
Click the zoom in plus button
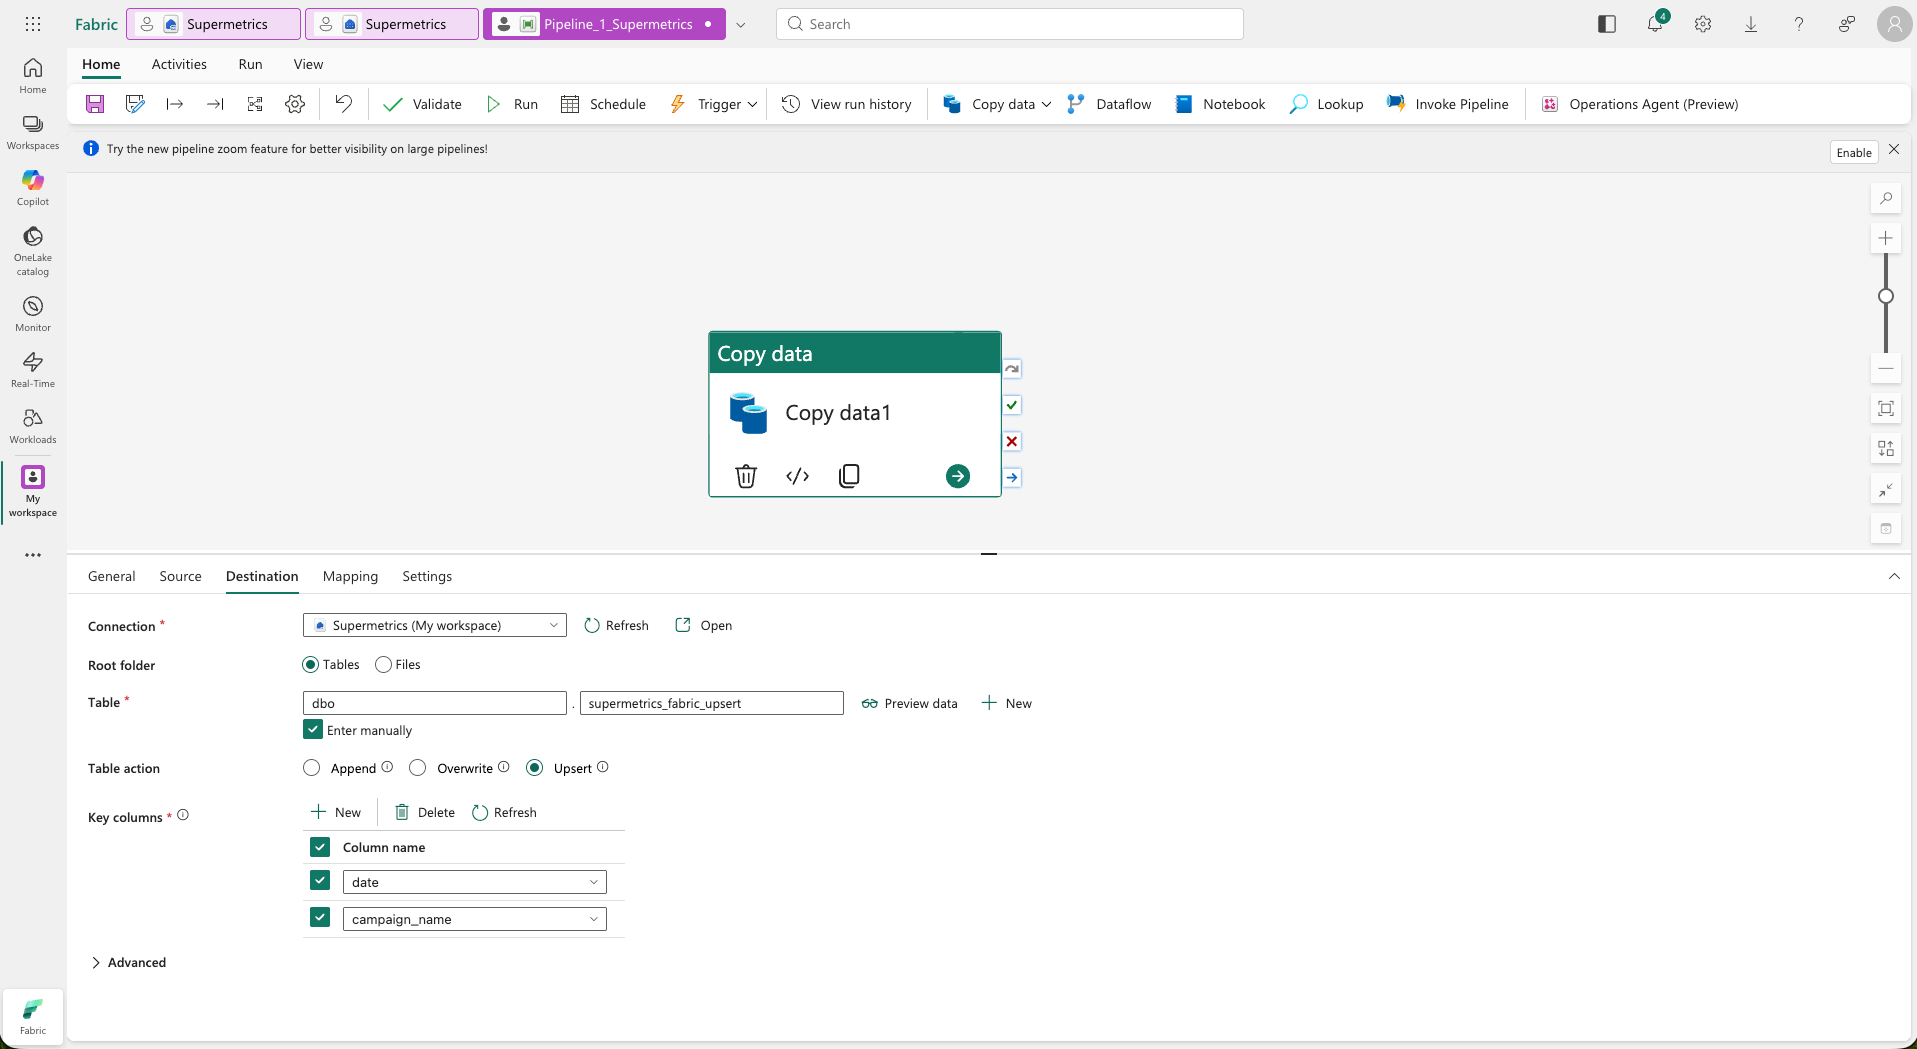point(1886,238)
